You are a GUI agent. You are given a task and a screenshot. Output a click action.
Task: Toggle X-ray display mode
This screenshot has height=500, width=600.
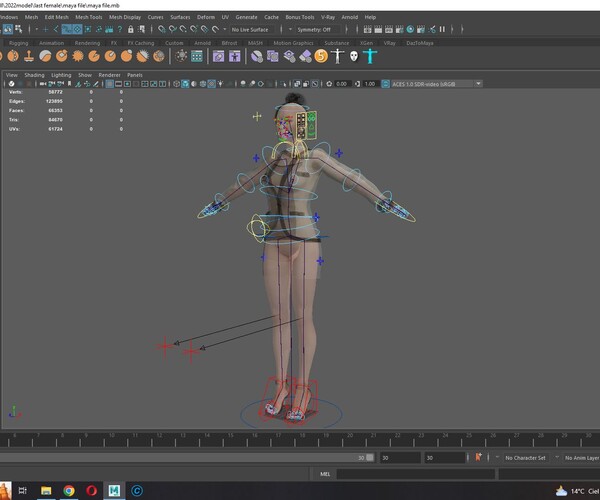click(x=297, y=84)
